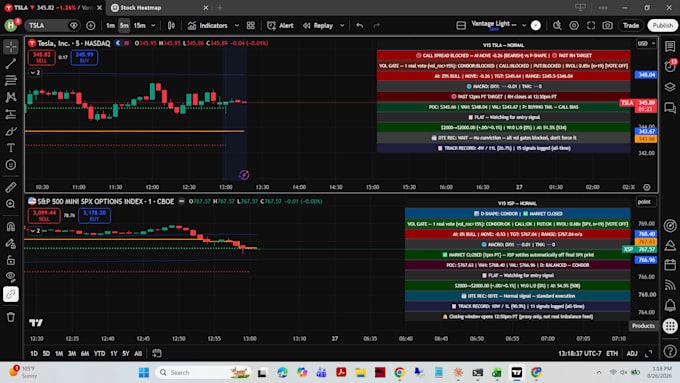Click the Windows taskbar Search box
Screen dimensions: 680x383
pyautogui.click(x=204, y=372)
